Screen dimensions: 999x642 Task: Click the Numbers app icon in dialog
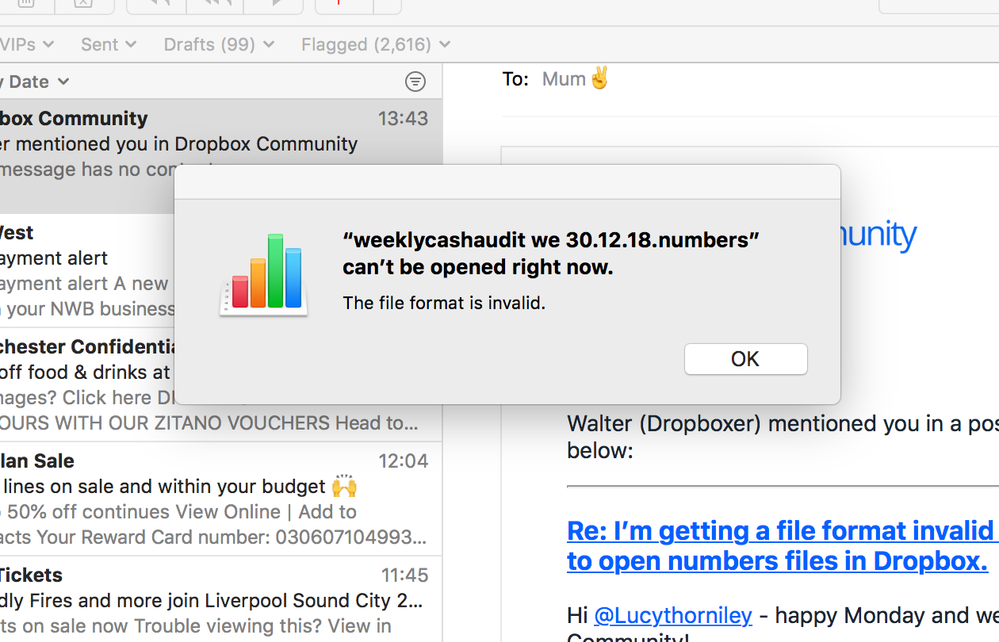(264, 274)
